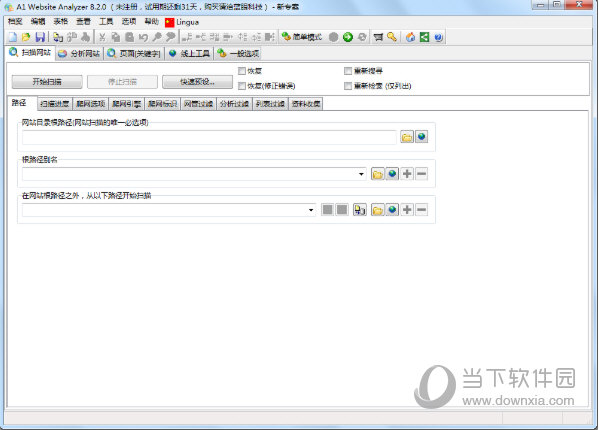Switch to the 线上工具 tab
The width and height of the screenshot is (599, 430).
coord(189,53)
